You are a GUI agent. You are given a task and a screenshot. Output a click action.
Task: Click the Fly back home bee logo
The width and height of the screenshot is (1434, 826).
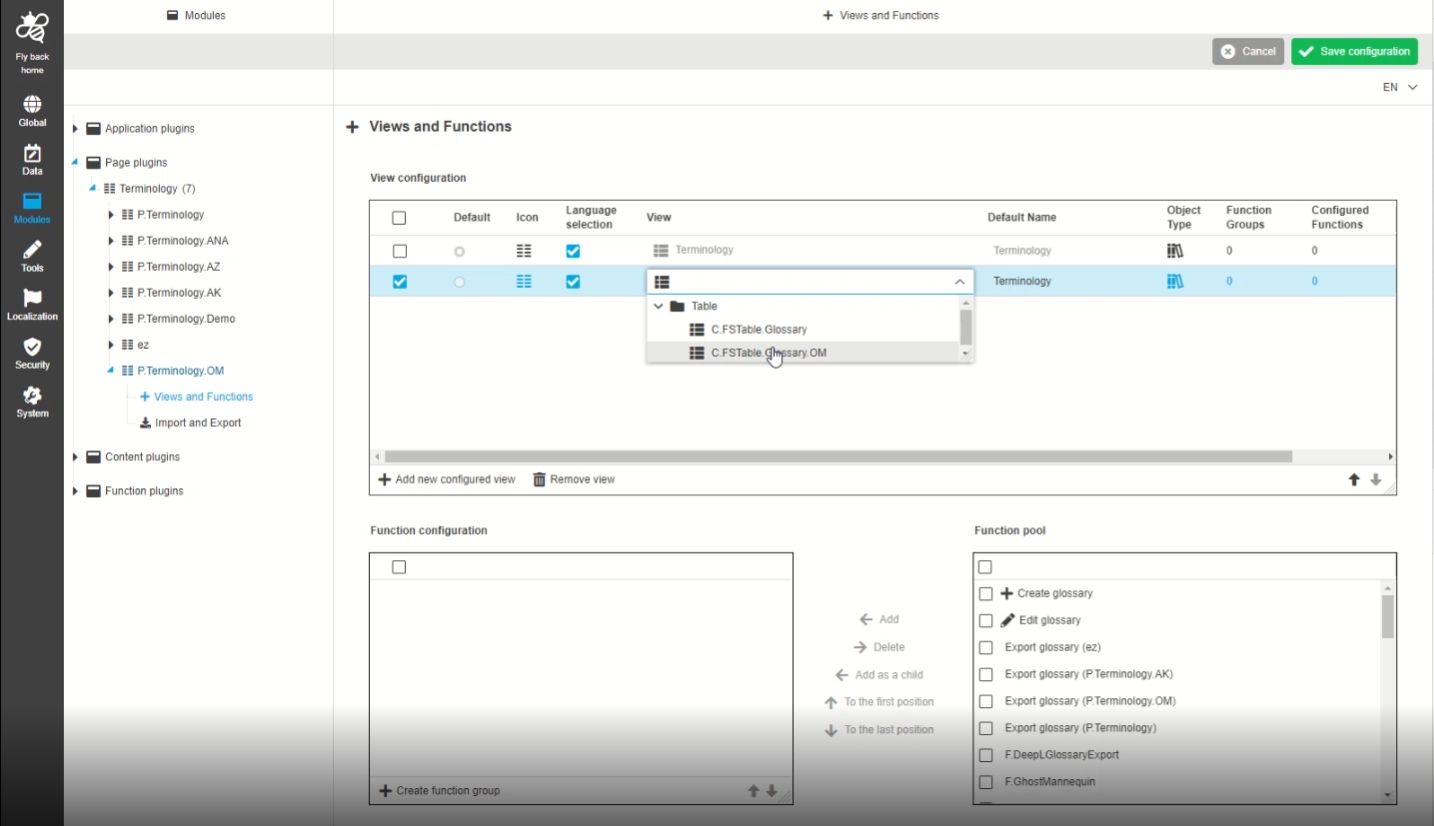point(32,29)
